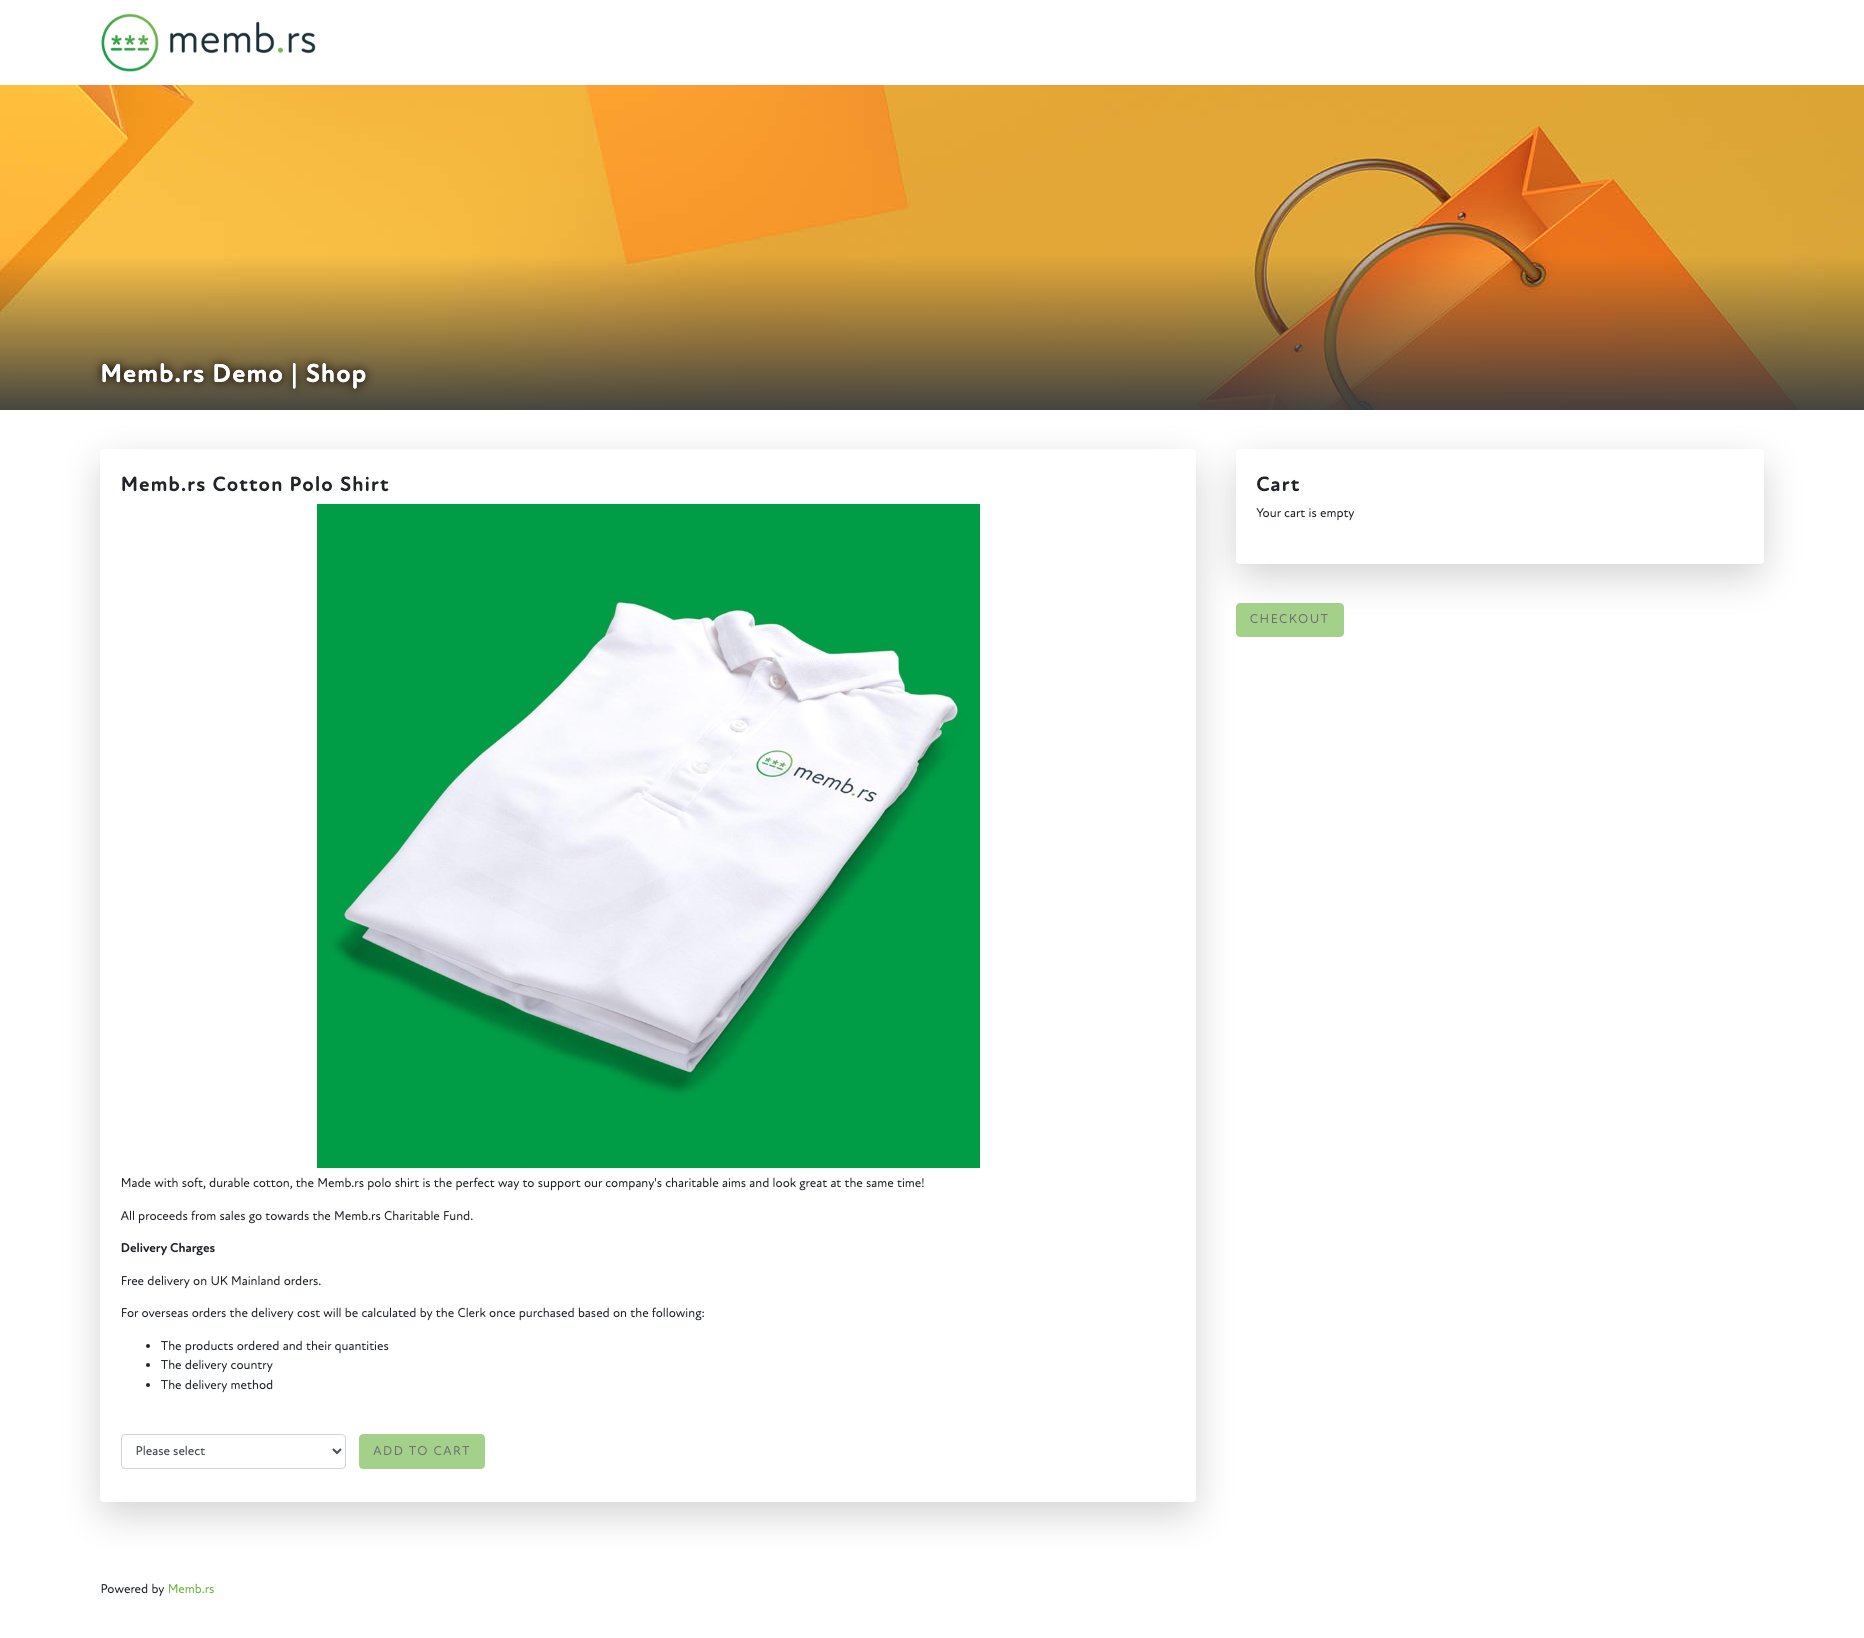Viewport: 1864px width, 1638px height.
Task: Click the 'Memb.rs Demo | Shop' banner heading
Action: [233, 374]
